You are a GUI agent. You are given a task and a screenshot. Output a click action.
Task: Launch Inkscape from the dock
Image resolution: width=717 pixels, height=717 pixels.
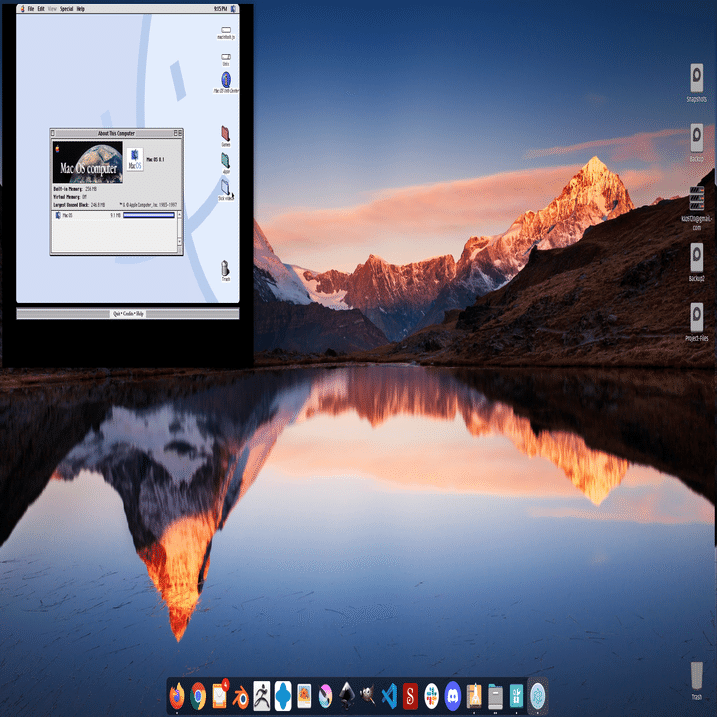[347, 696]
